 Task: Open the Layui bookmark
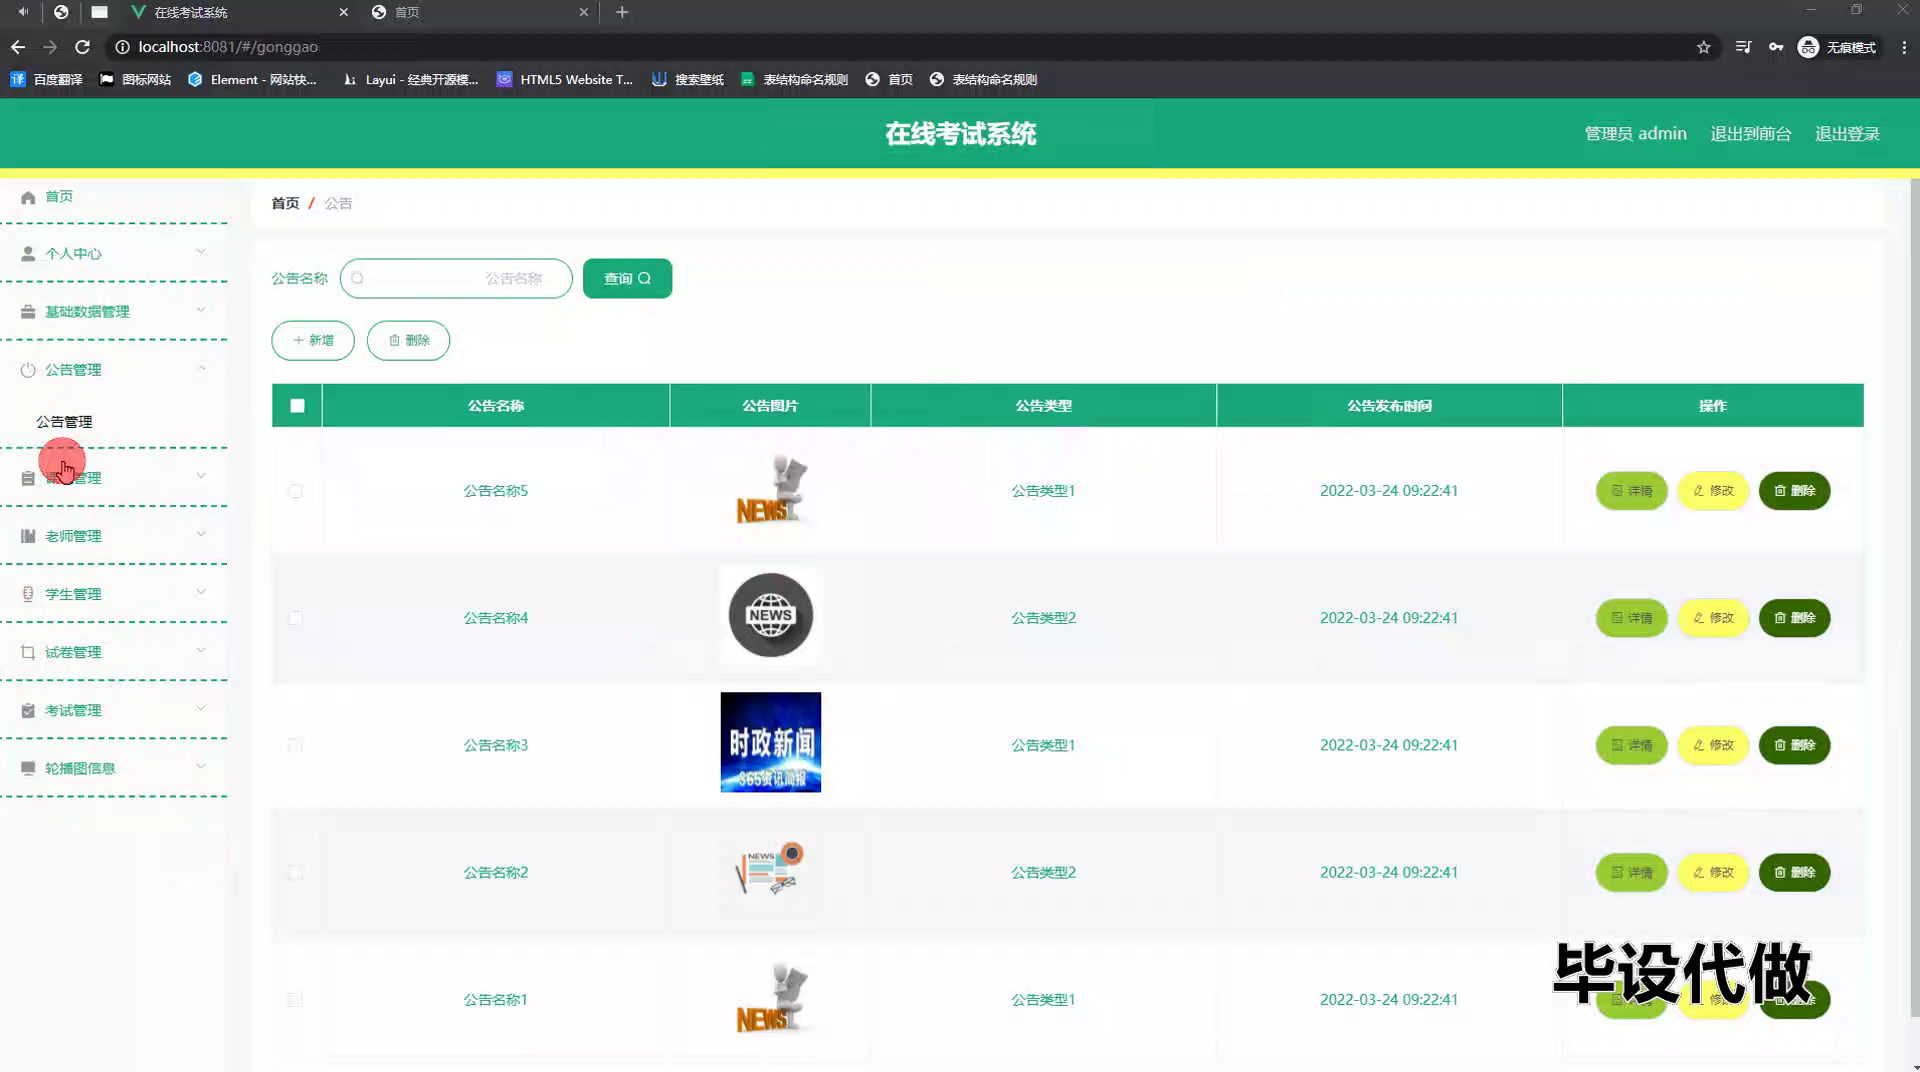coord(410,80)
